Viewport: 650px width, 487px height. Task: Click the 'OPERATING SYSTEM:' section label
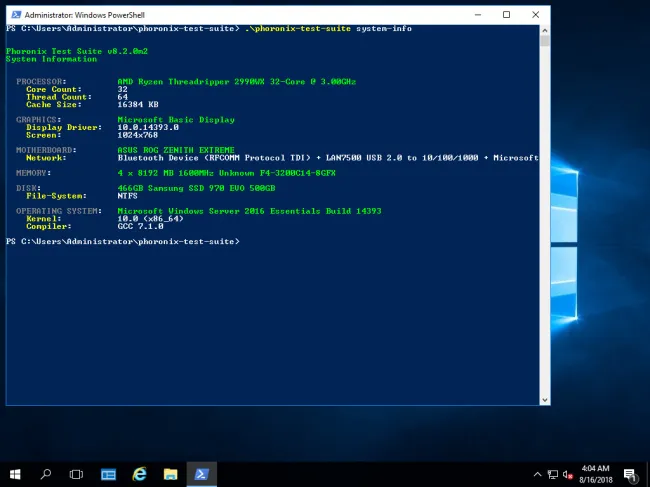[x=59, y=211]
